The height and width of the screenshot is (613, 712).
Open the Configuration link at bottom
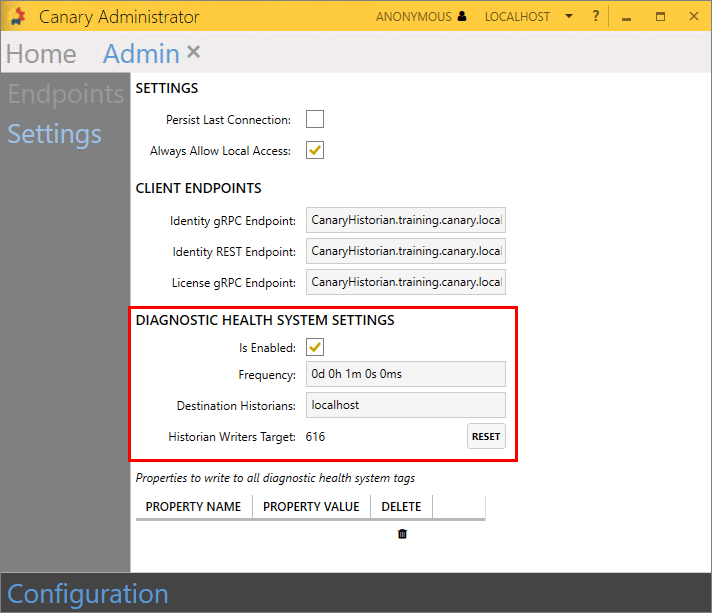click(x=88, y=593)
